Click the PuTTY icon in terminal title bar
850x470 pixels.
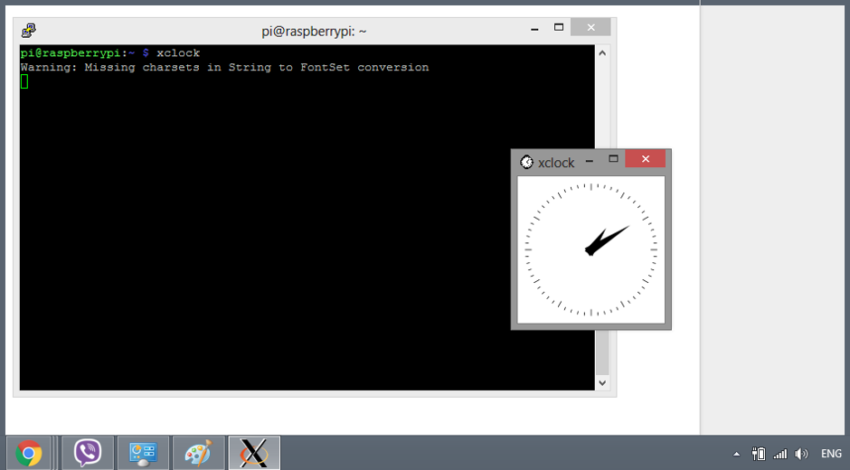tap(30, 30)
